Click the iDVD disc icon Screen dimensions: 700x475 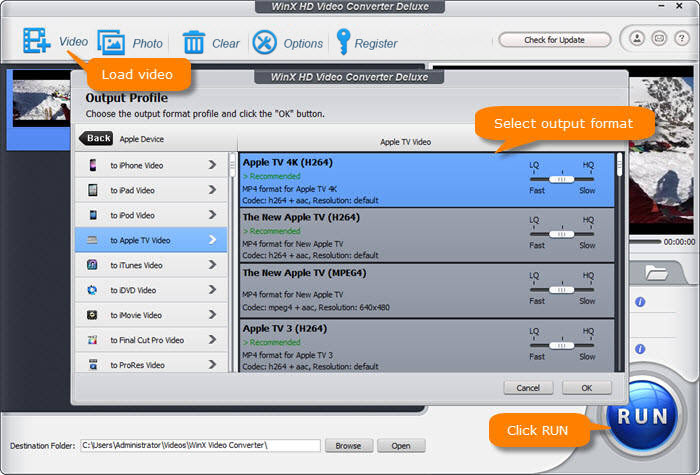click(92, 290)
